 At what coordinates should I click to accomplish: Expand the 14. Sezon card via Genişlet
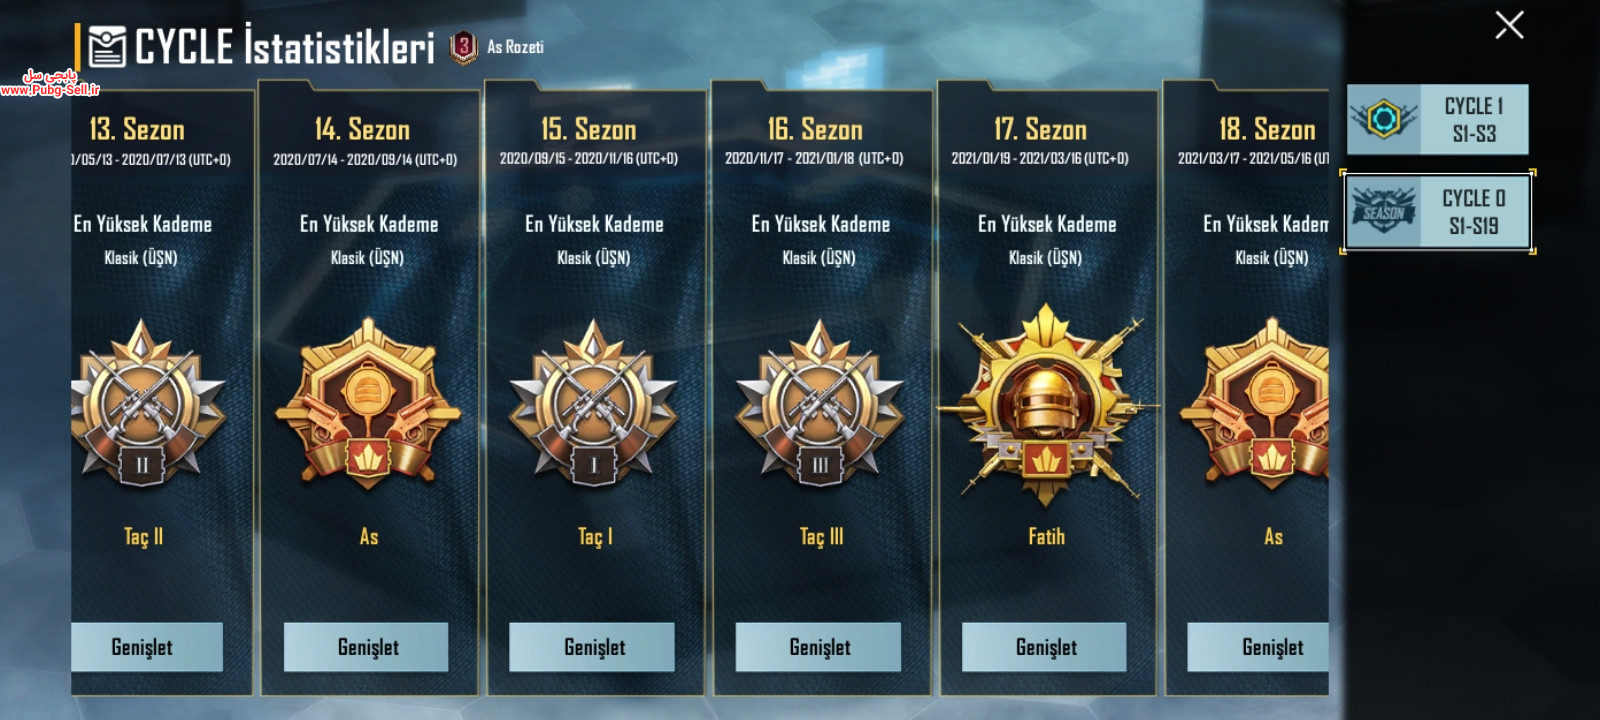click(366, 647)
